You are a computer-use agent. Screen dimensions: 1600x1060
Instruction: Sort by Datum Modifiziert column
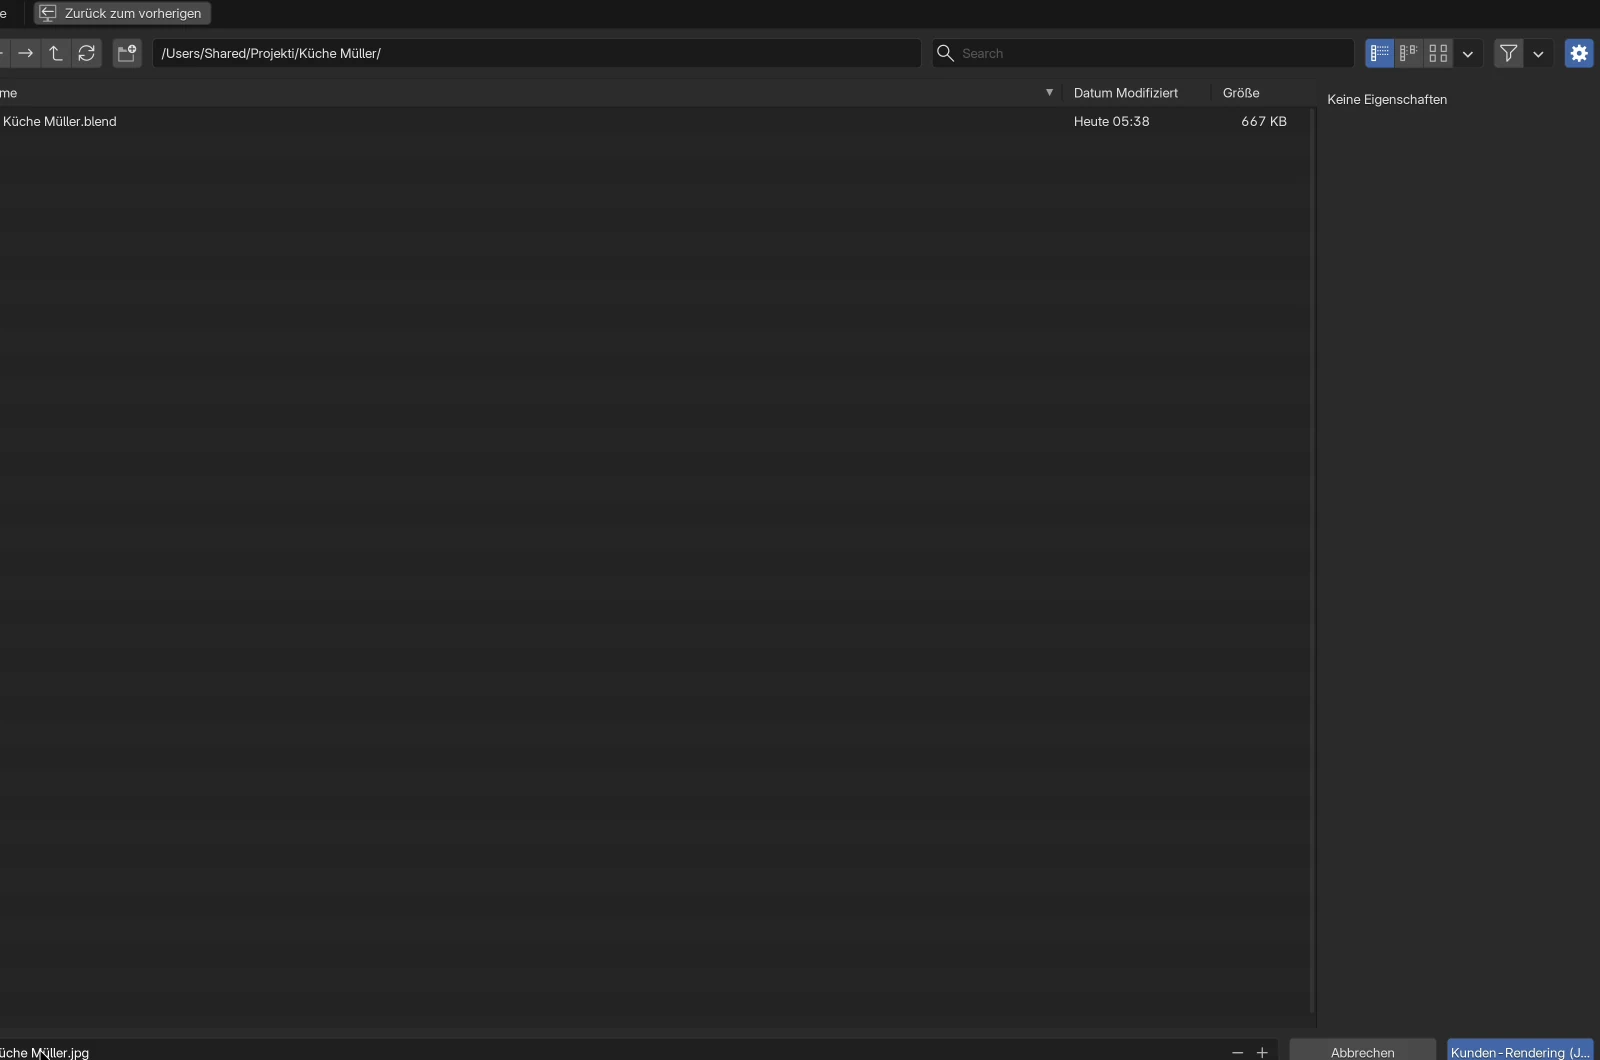tap(1126, 93)
